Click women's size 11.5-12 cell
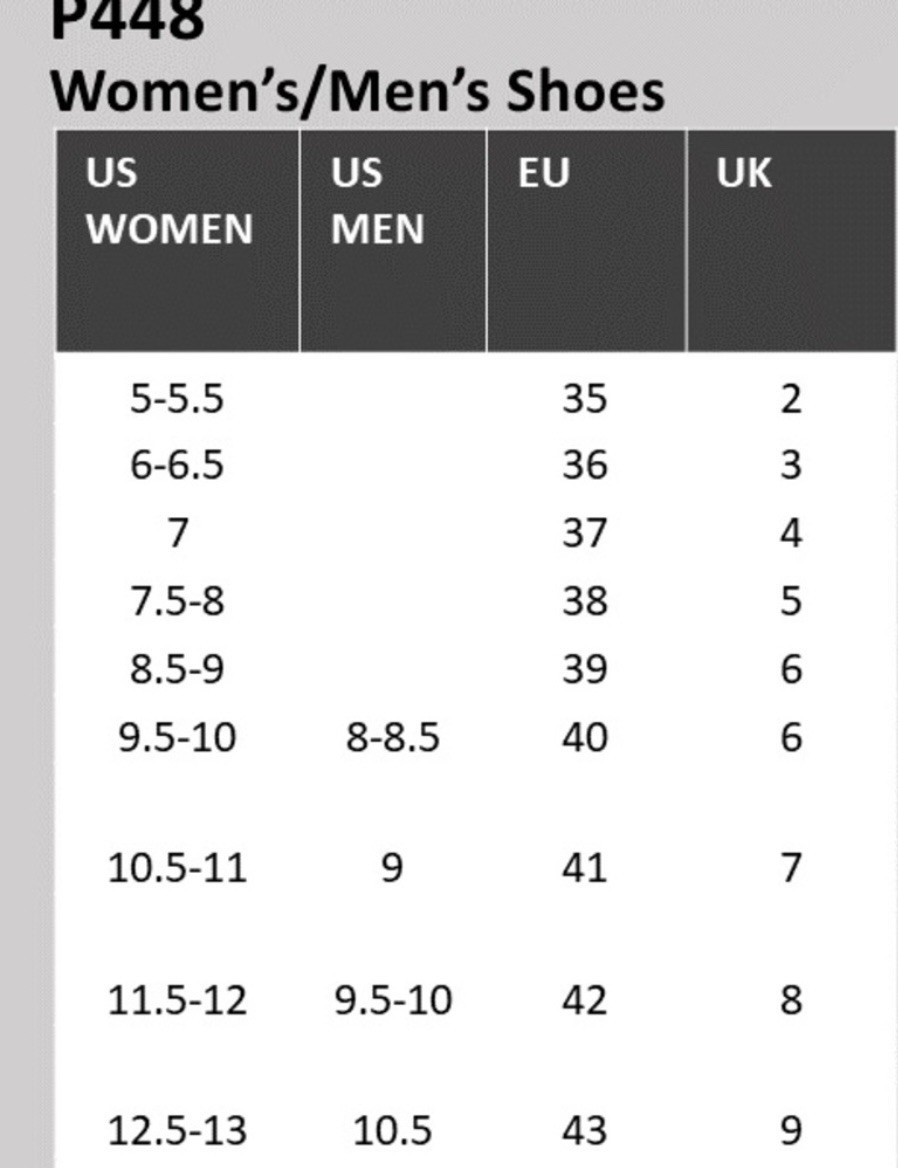The height and width of the screenshot is (1168, 898). pos(177,1000)
